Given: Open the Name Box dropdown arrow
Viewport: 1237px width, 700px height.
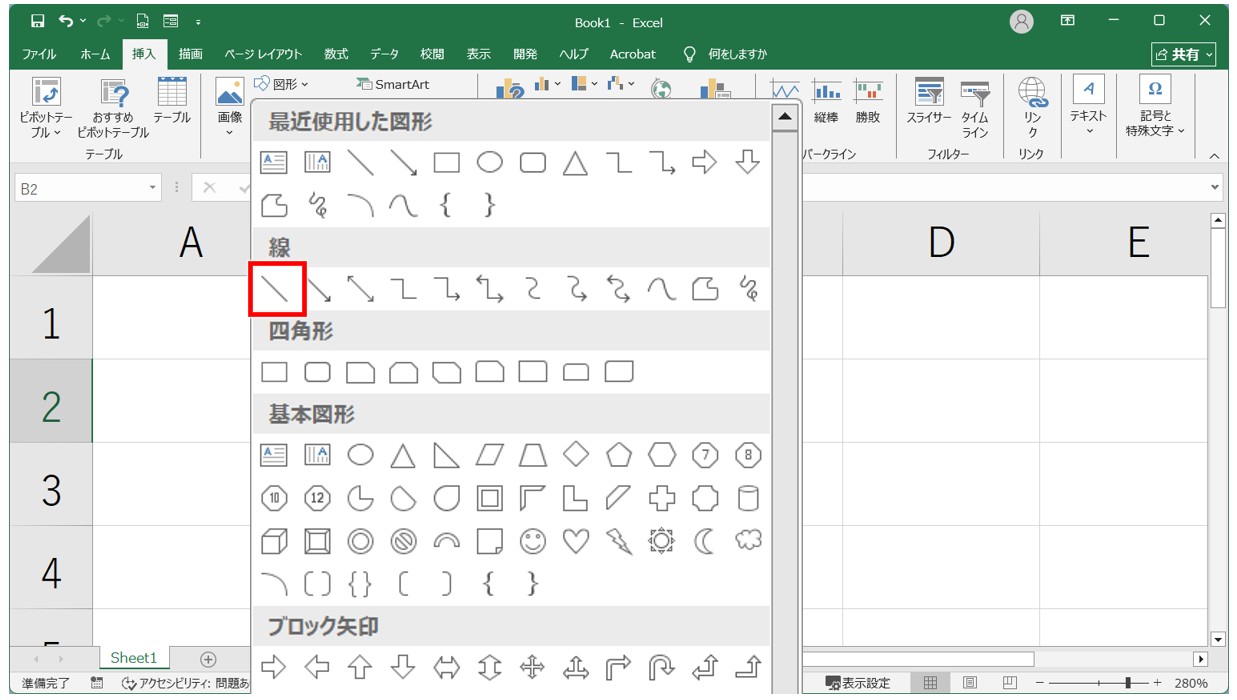Looking at the screenshot, I should 153,188.
